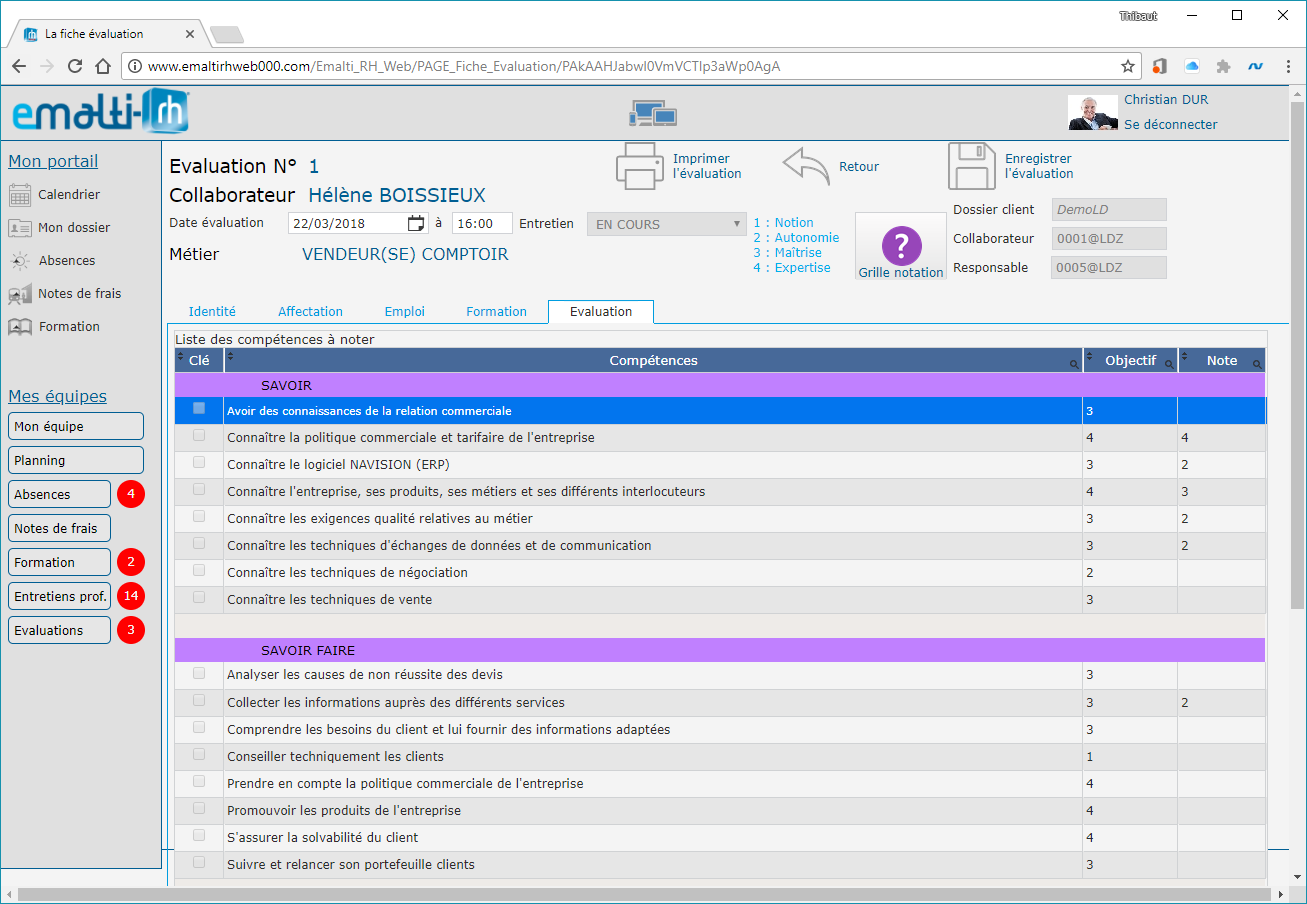Click the floppy disk Enregistrer l'évaluation icon
1307x904 pixels.
pos(972,166)
